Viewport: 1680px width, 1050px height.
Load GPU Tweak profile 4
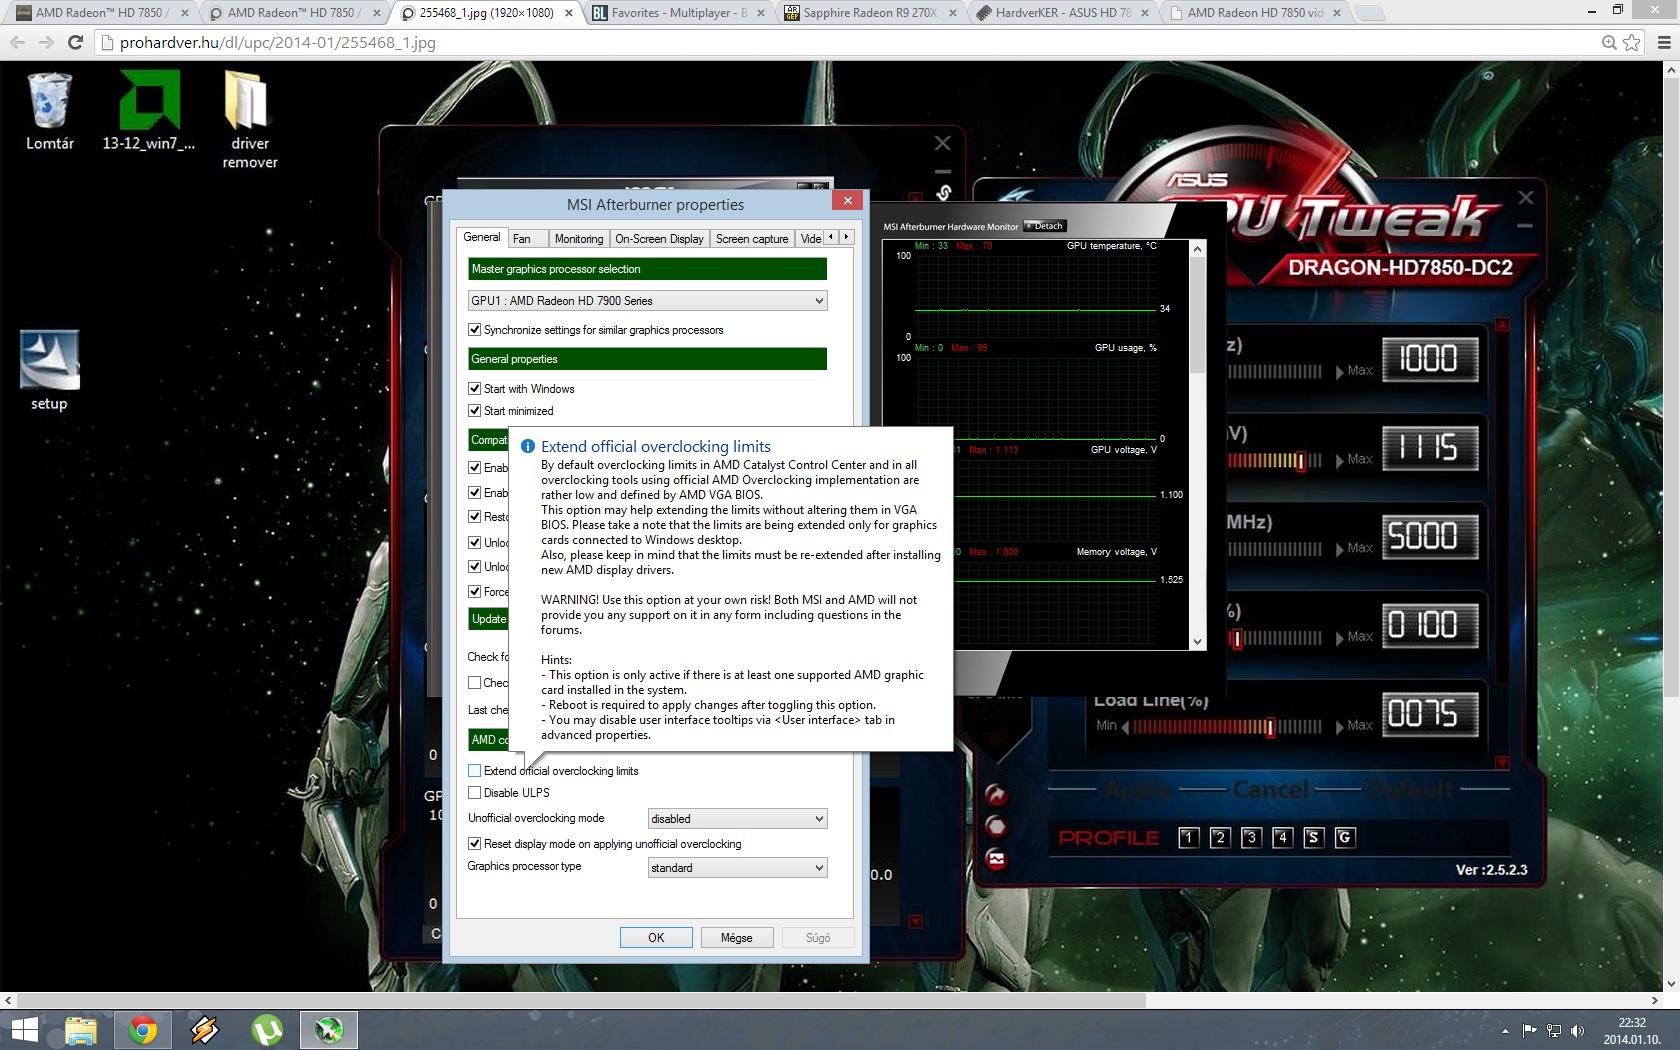1282,838
